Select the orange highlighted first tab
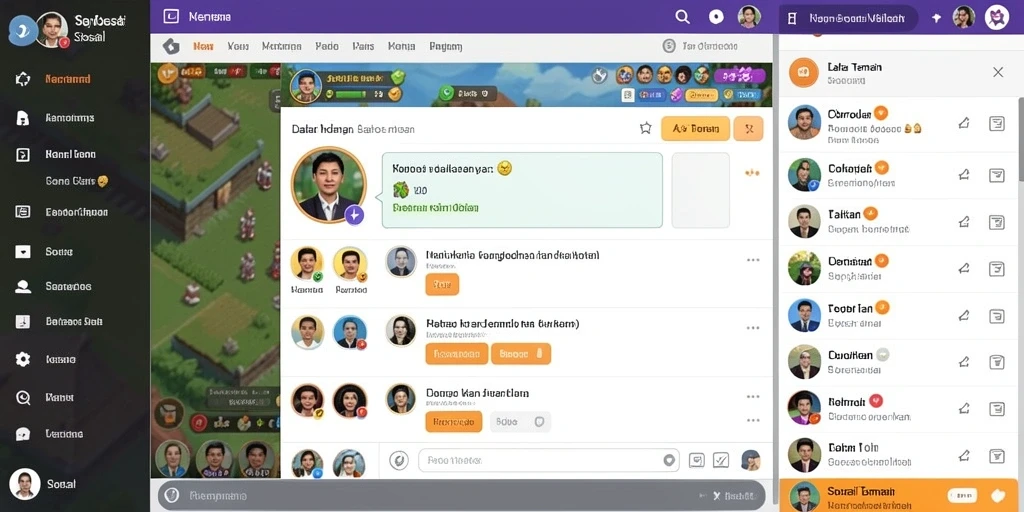The height and width of the screenshot is (512, 1024). 203,46
